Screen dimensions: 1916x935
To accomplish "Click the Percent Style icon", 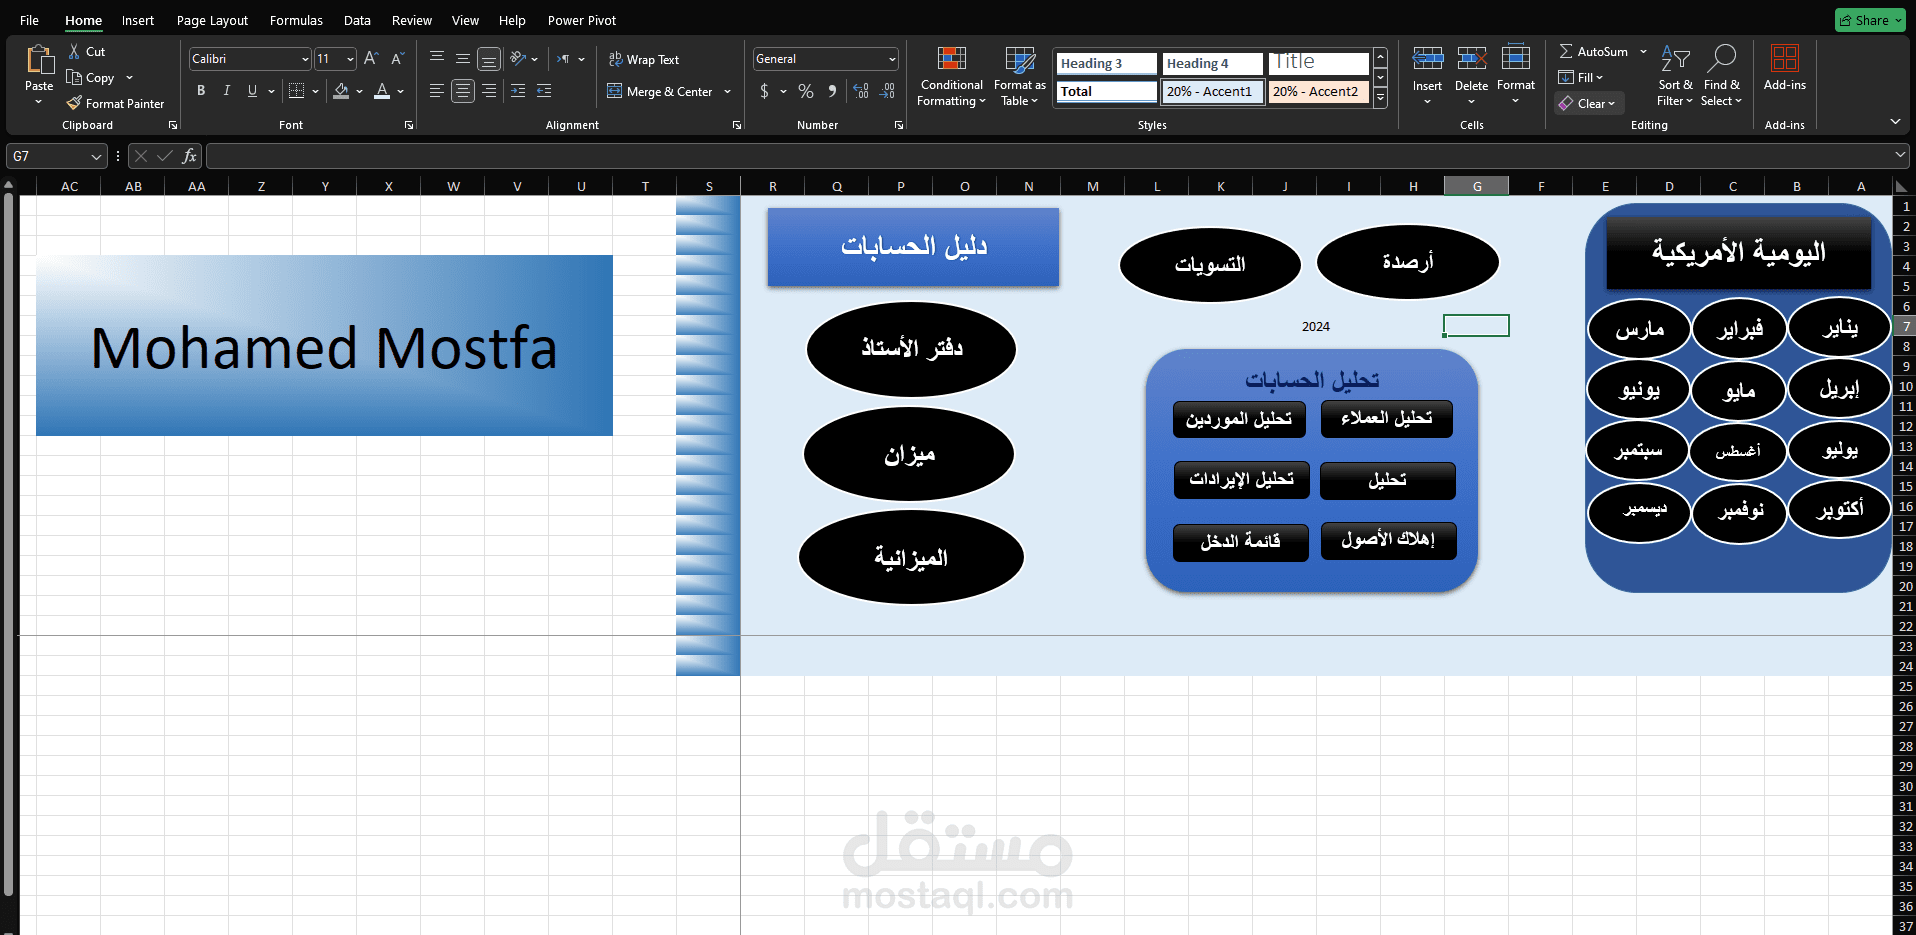I will pyautogui.click(x=805, y=91).
